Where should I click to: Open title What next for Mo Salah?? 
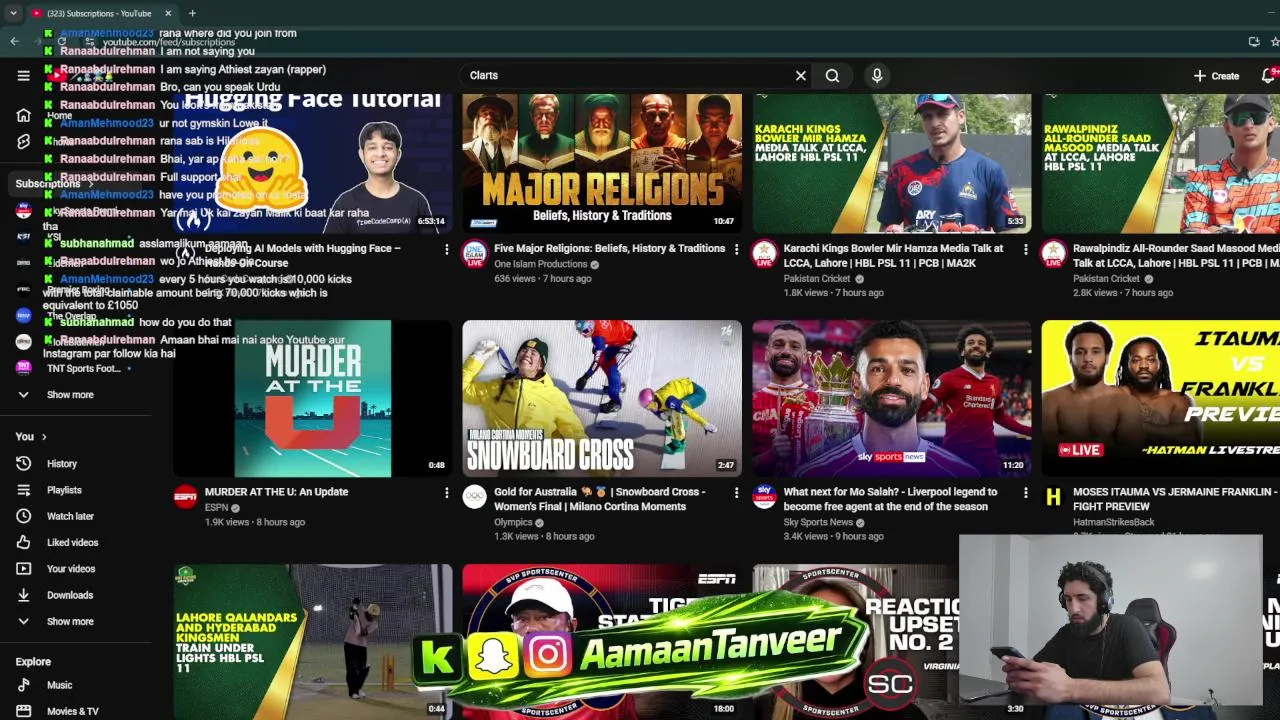click(890, 499)
